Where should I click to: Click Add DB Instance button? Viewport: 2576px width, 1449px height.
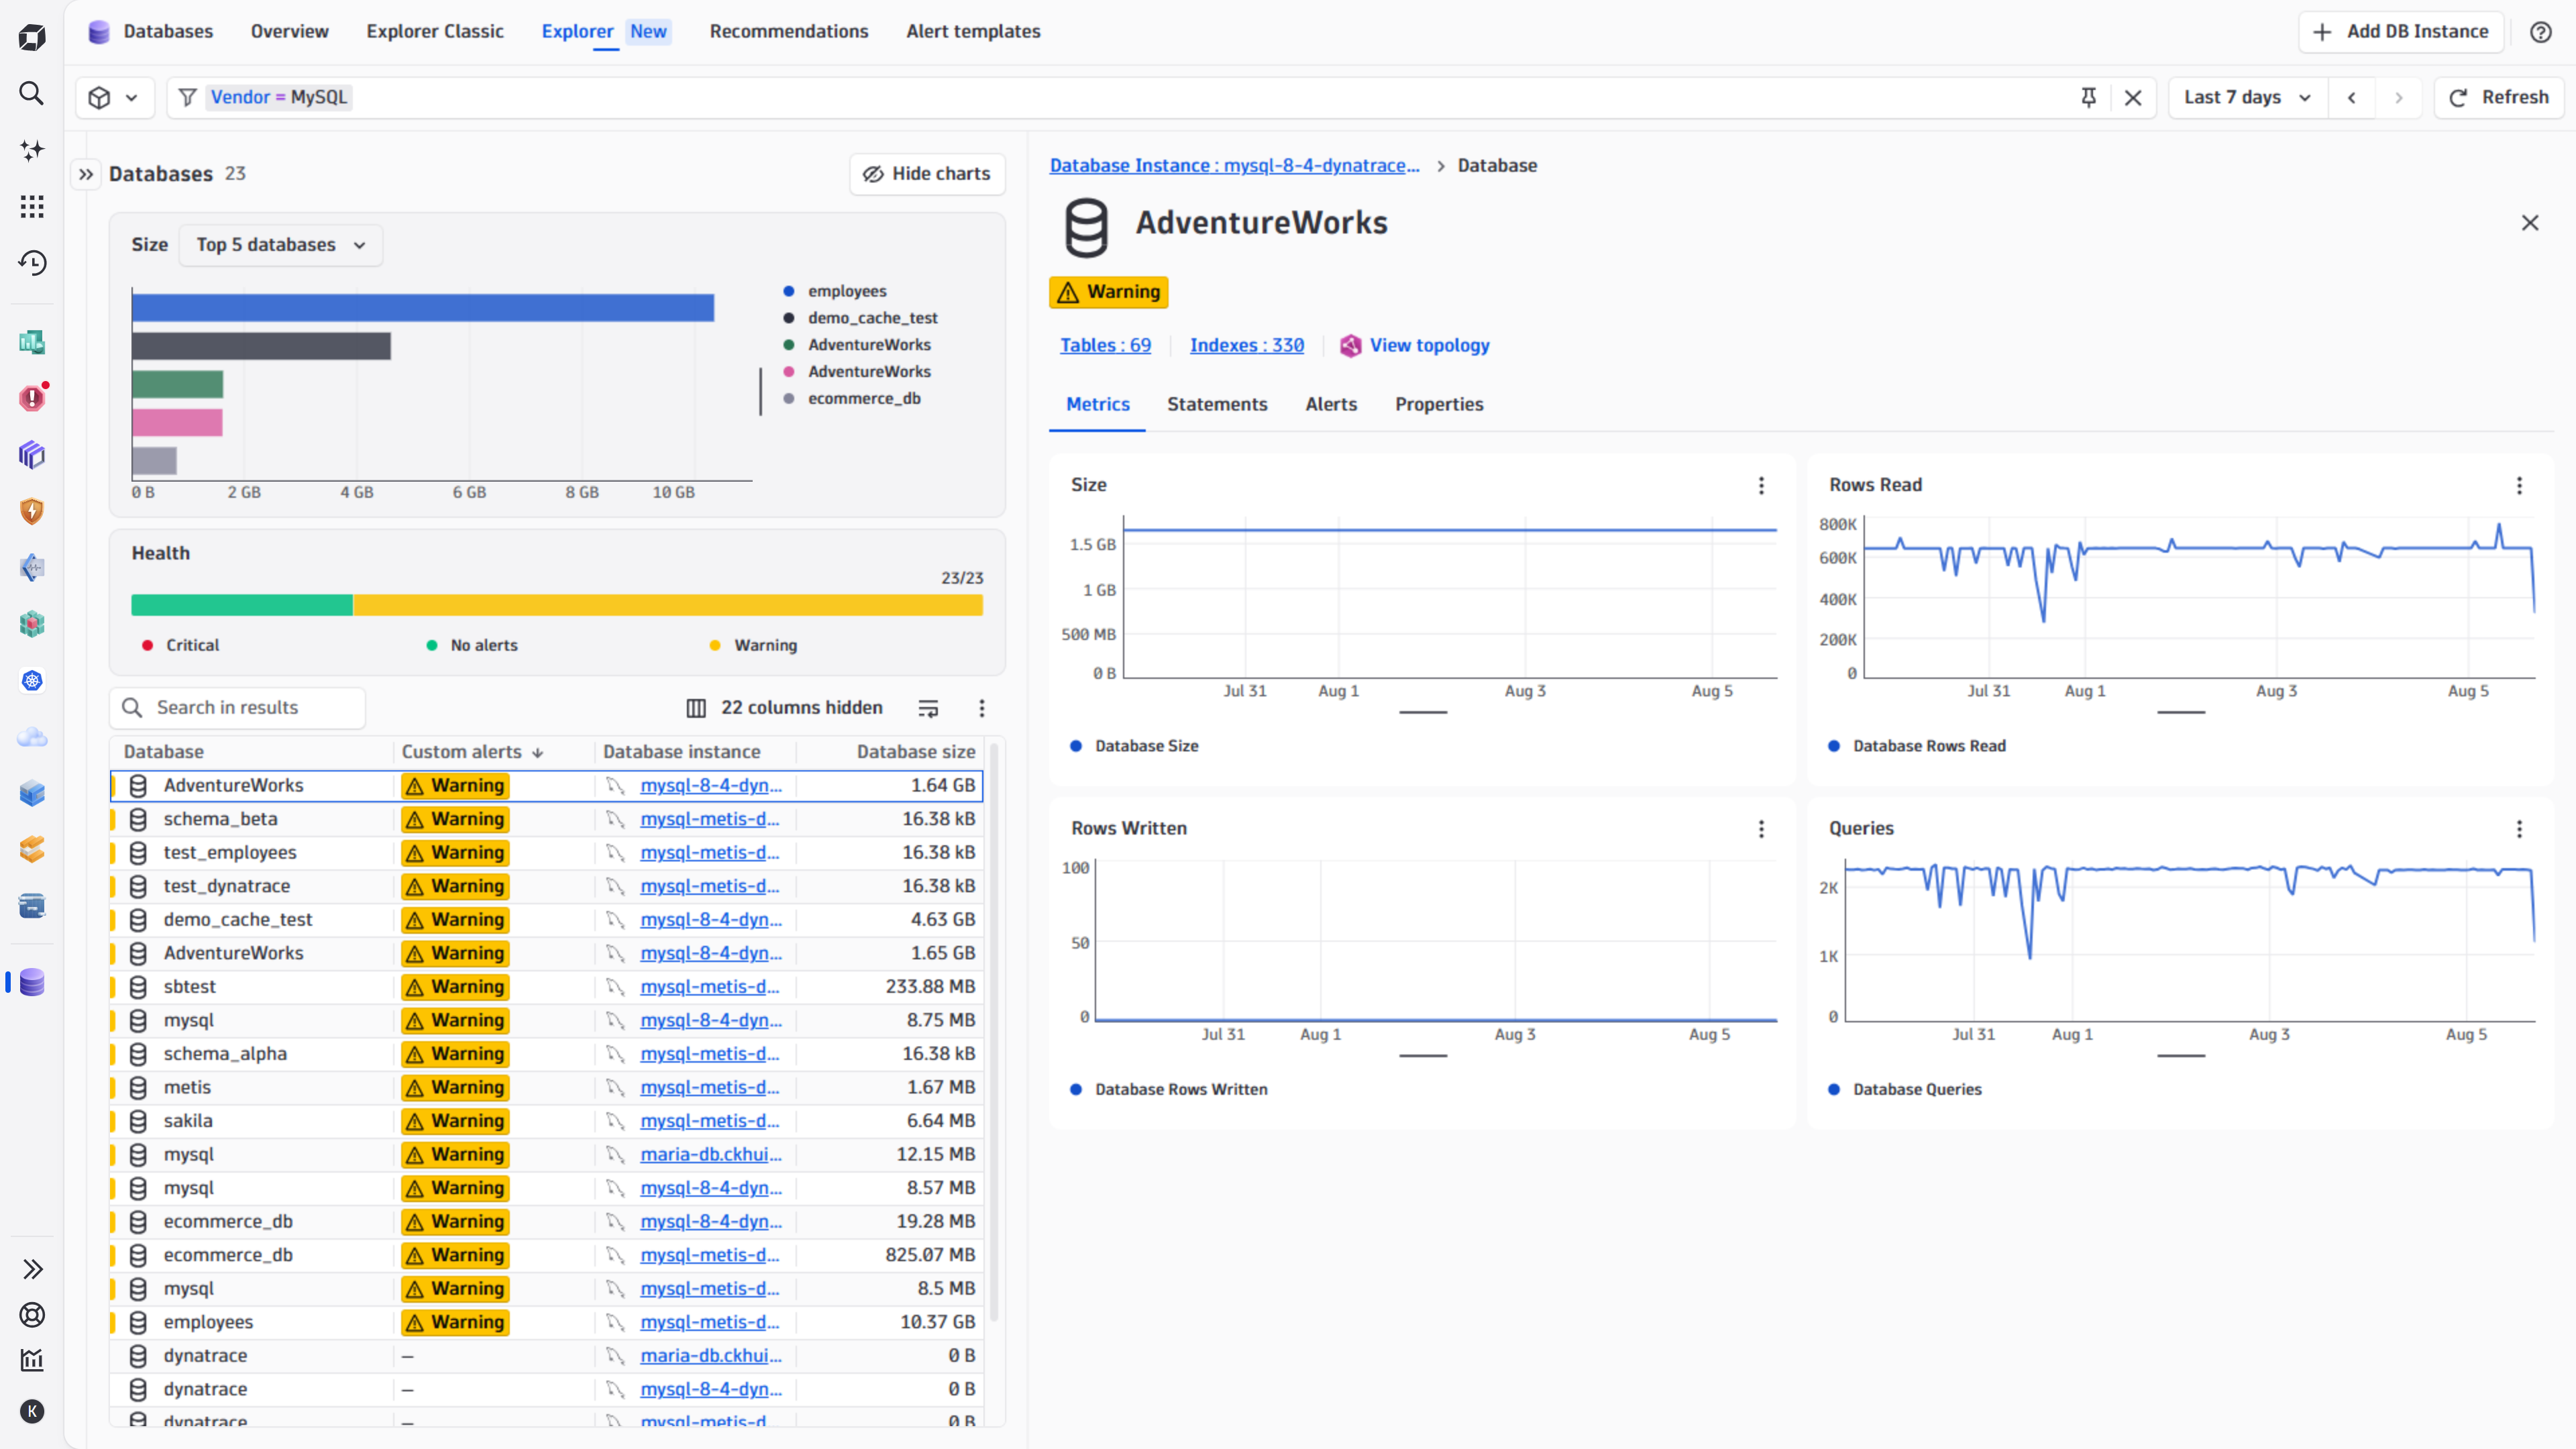point(2400,32)
